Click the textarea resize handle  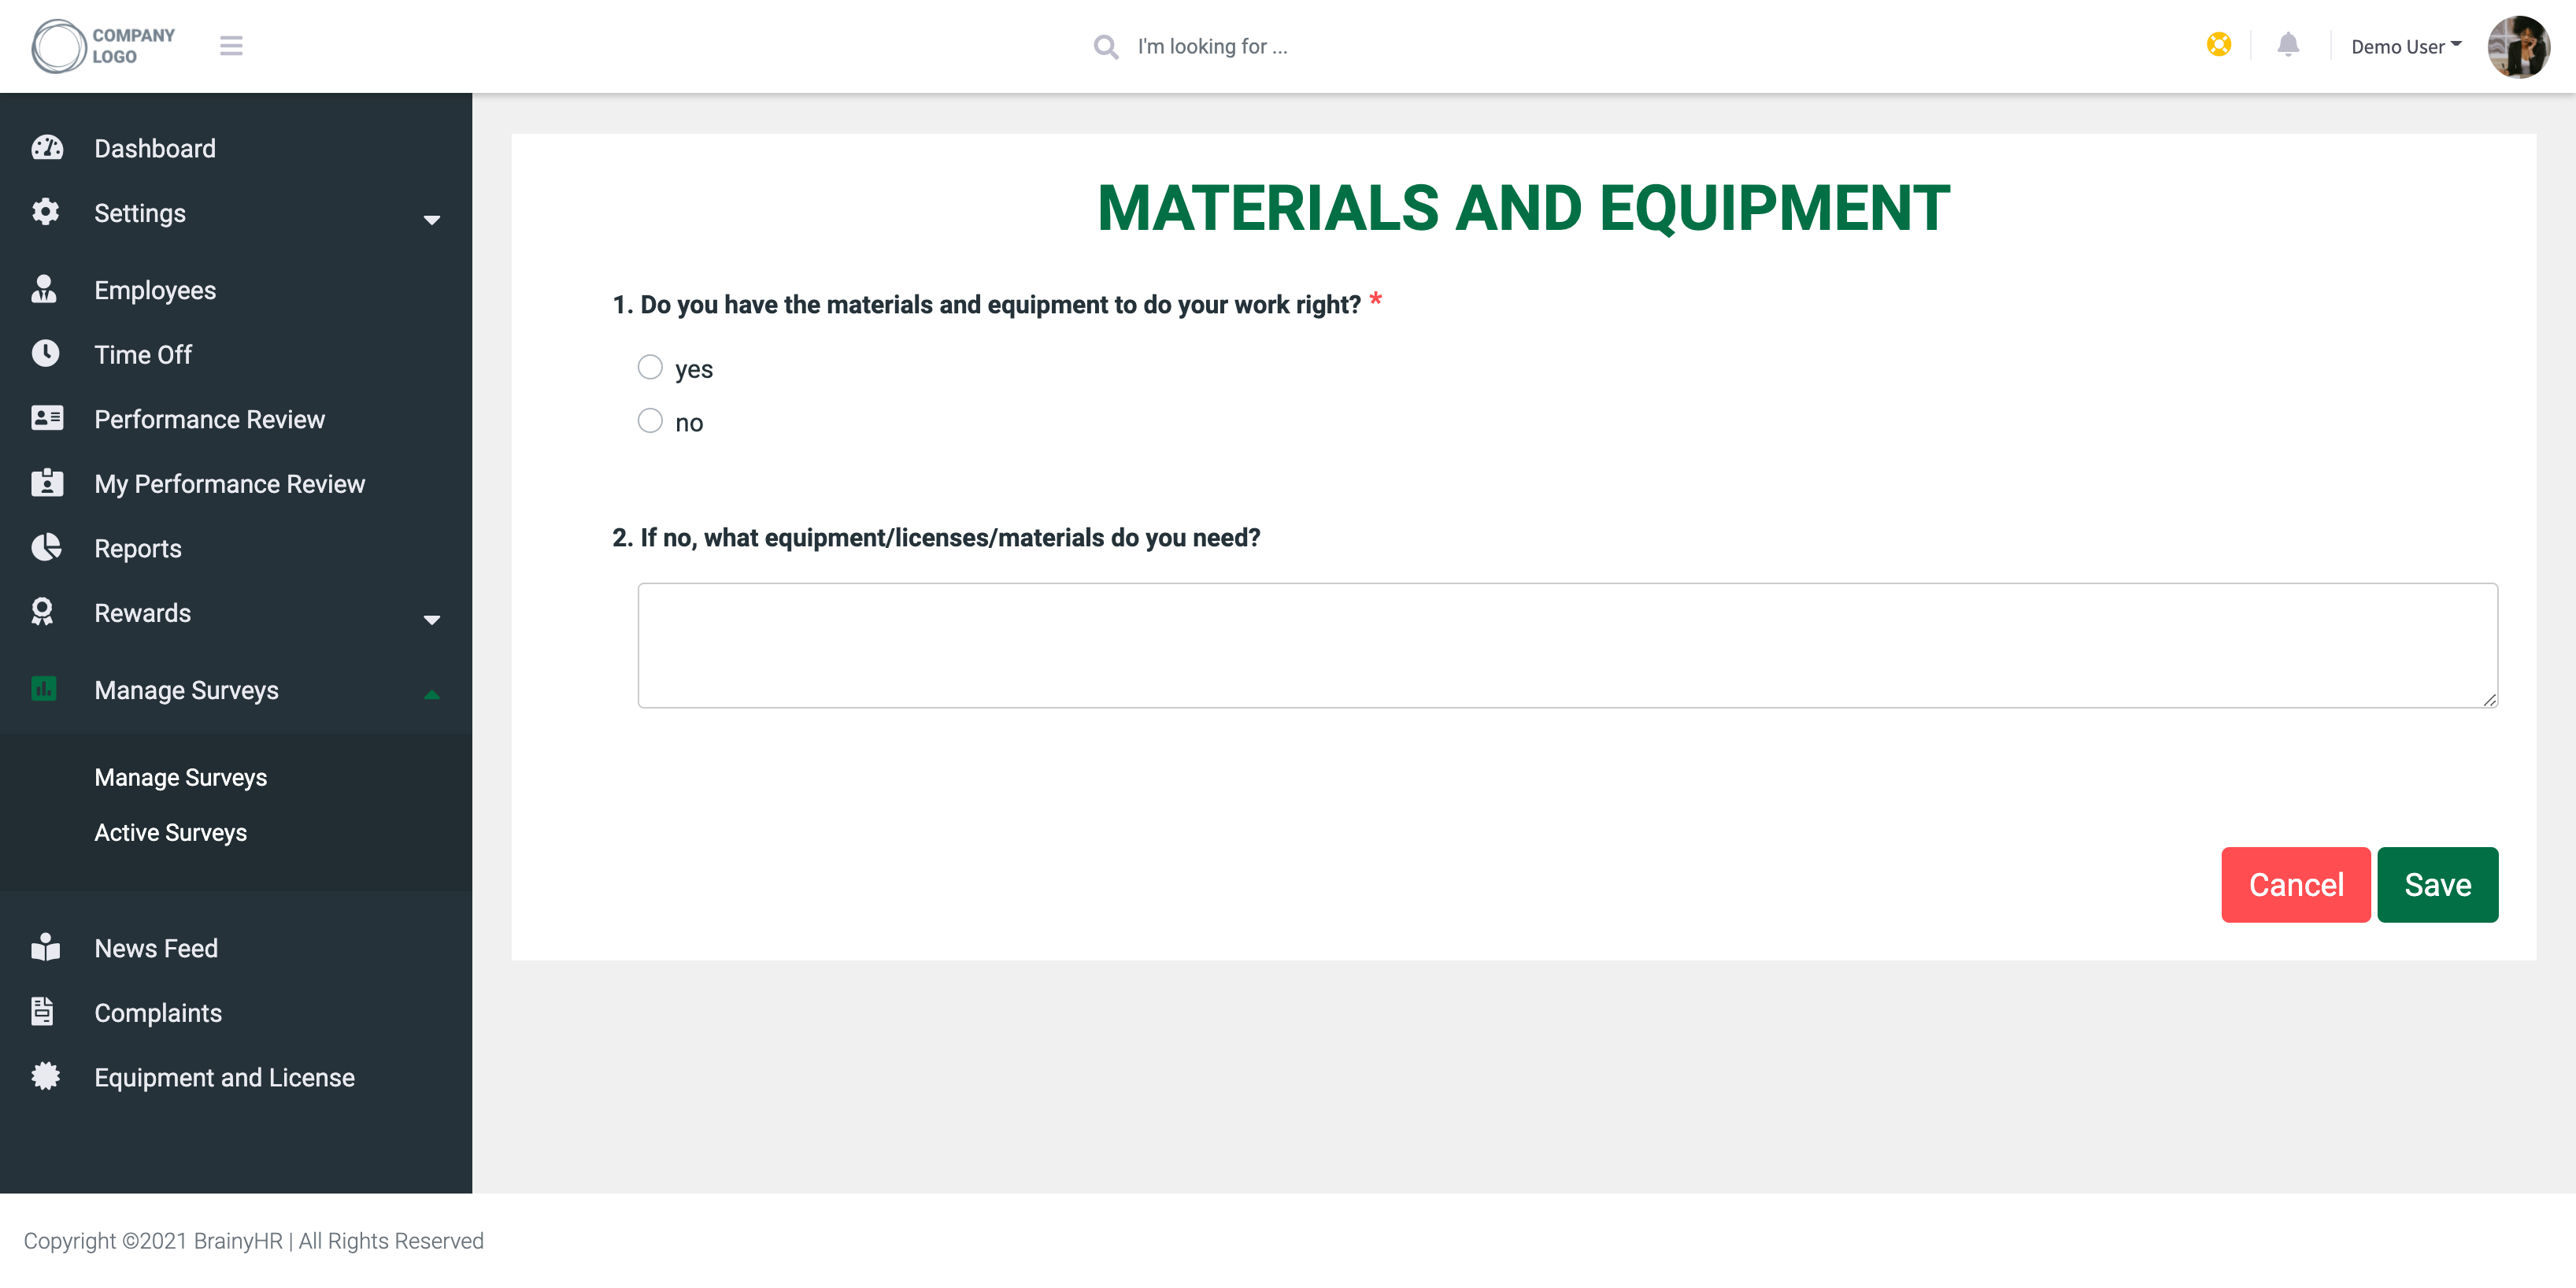click(2489, 699)
